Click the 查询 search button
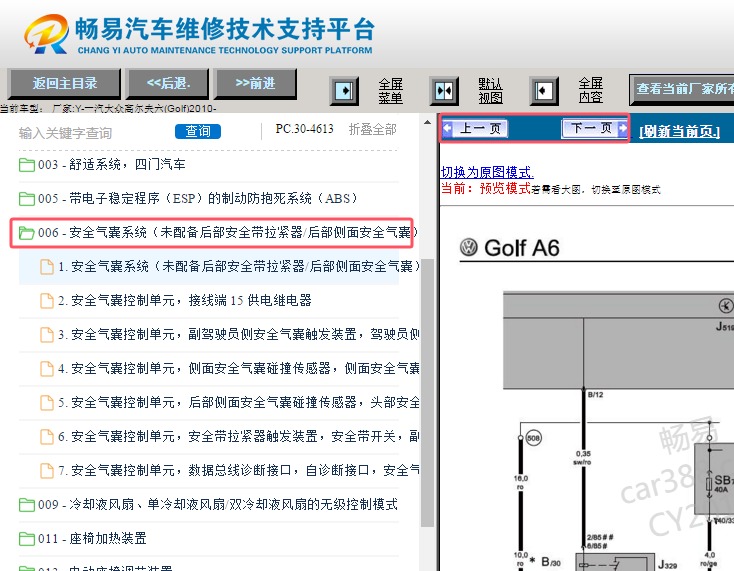 click(x=198, y=131)
